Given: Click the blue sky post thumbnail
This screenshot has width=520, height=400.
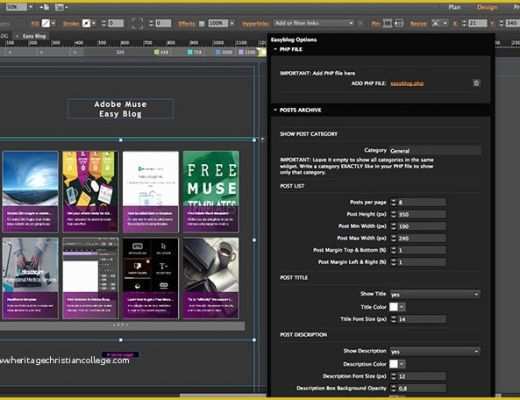Looking at the screenshot, I should (30, 178).
